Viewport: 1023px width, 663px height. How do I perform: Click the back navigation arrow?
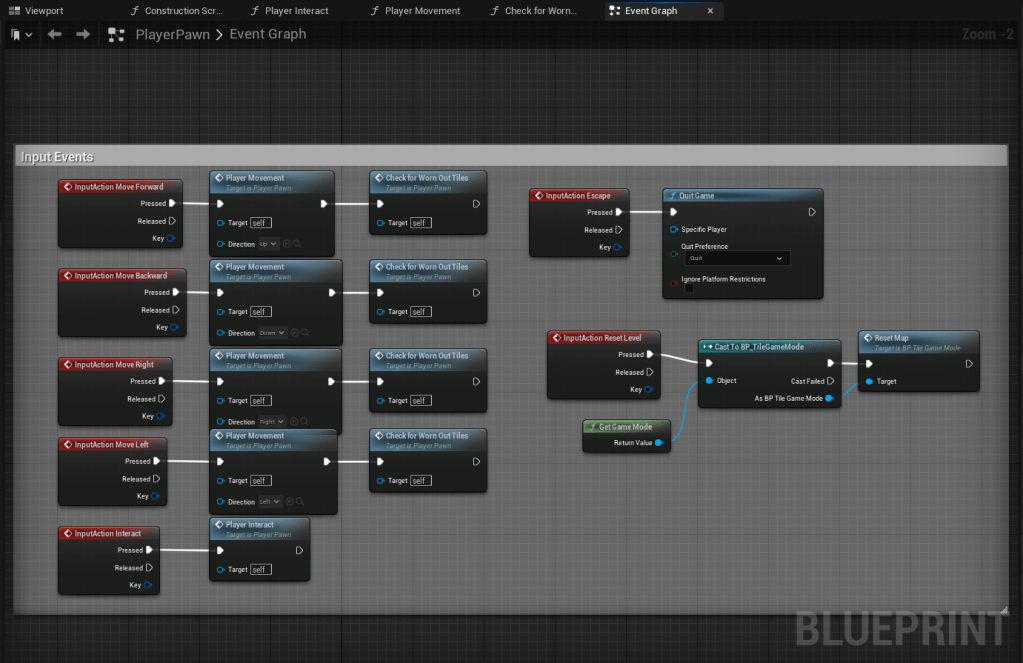(x=55, y=34)
